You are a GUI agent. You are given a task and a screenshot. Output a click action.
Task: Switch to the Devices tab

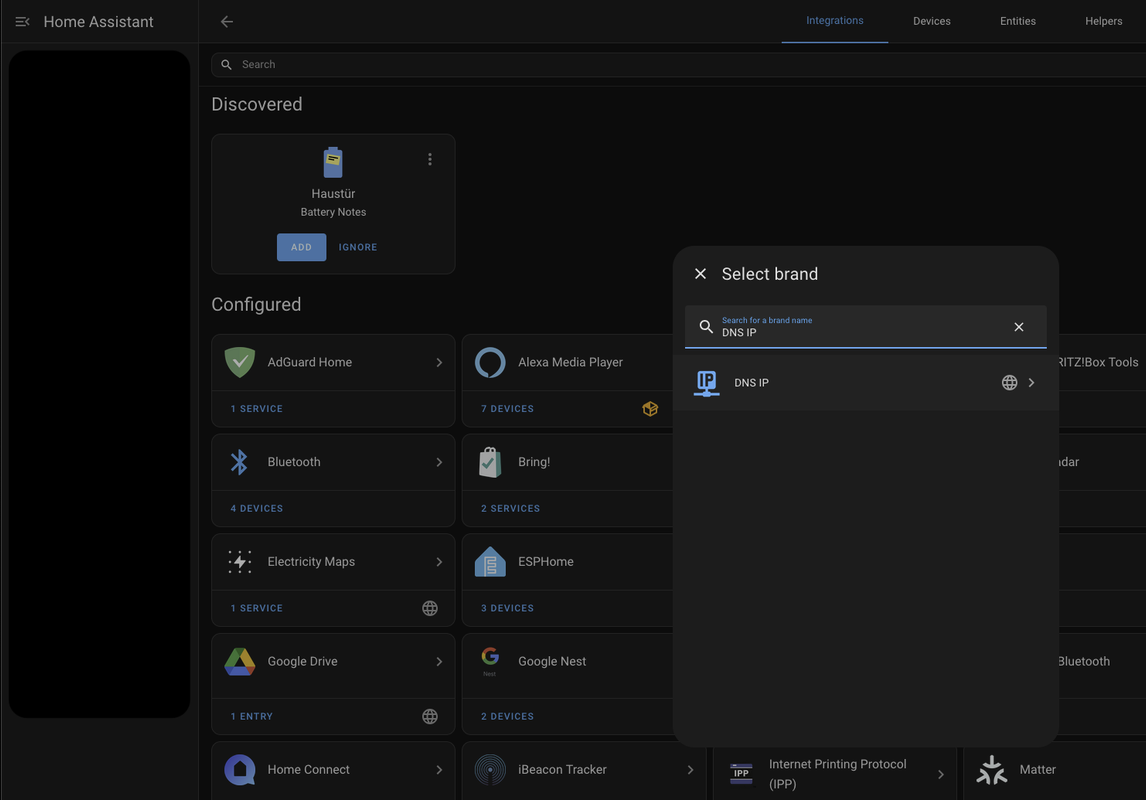tap(931, 21)
